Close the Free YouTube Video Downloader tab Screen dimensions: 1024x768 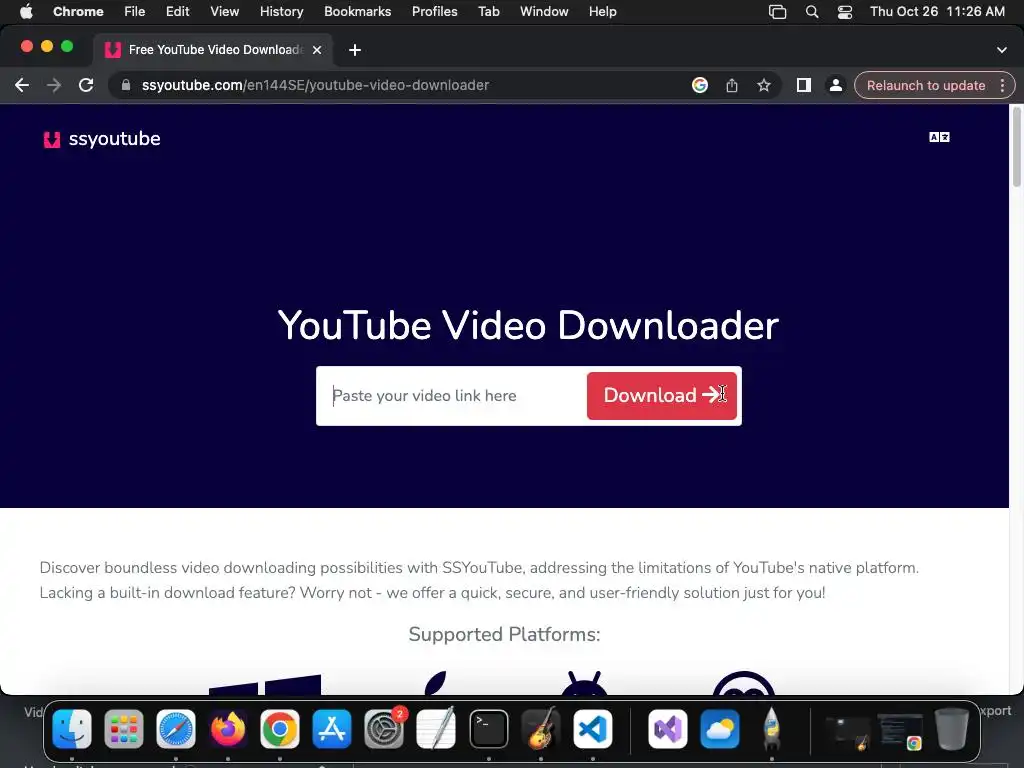pyautogui.click(x=317, y=50)
